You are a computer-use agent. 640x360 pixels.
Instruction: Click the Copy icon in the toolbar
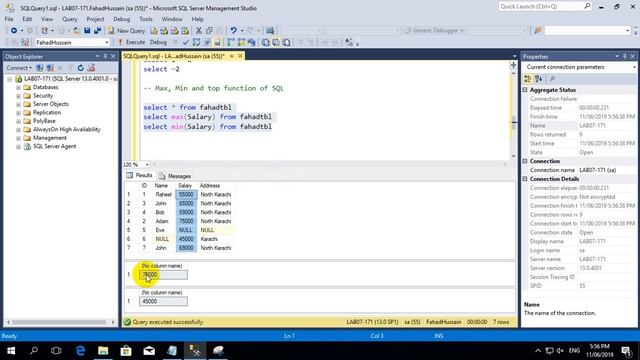pyautogui.click(x=209, y=31)
